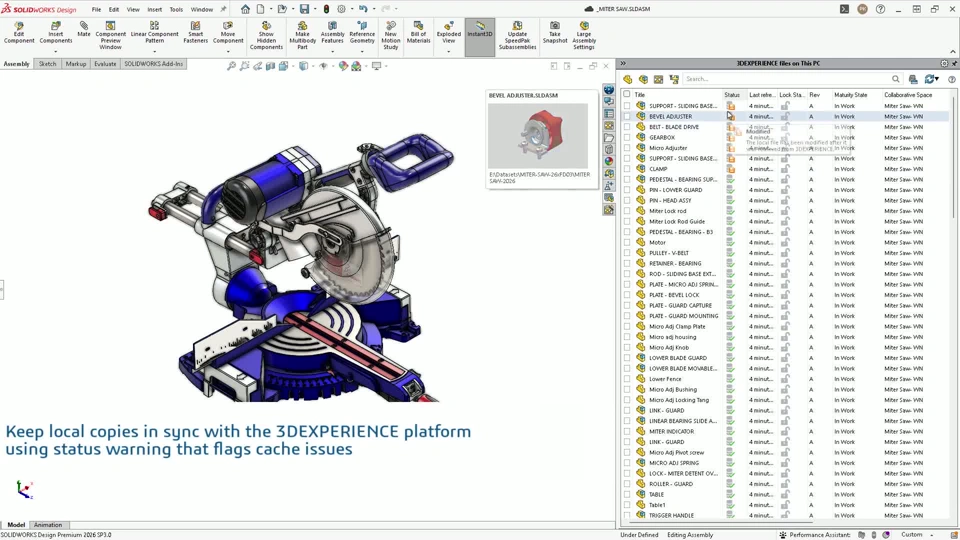The height and width of the screenshot is (540, 960).
Task: Pin the 3DEXPERIENCE panel with pushpin
Action: [x=954, y=64]
